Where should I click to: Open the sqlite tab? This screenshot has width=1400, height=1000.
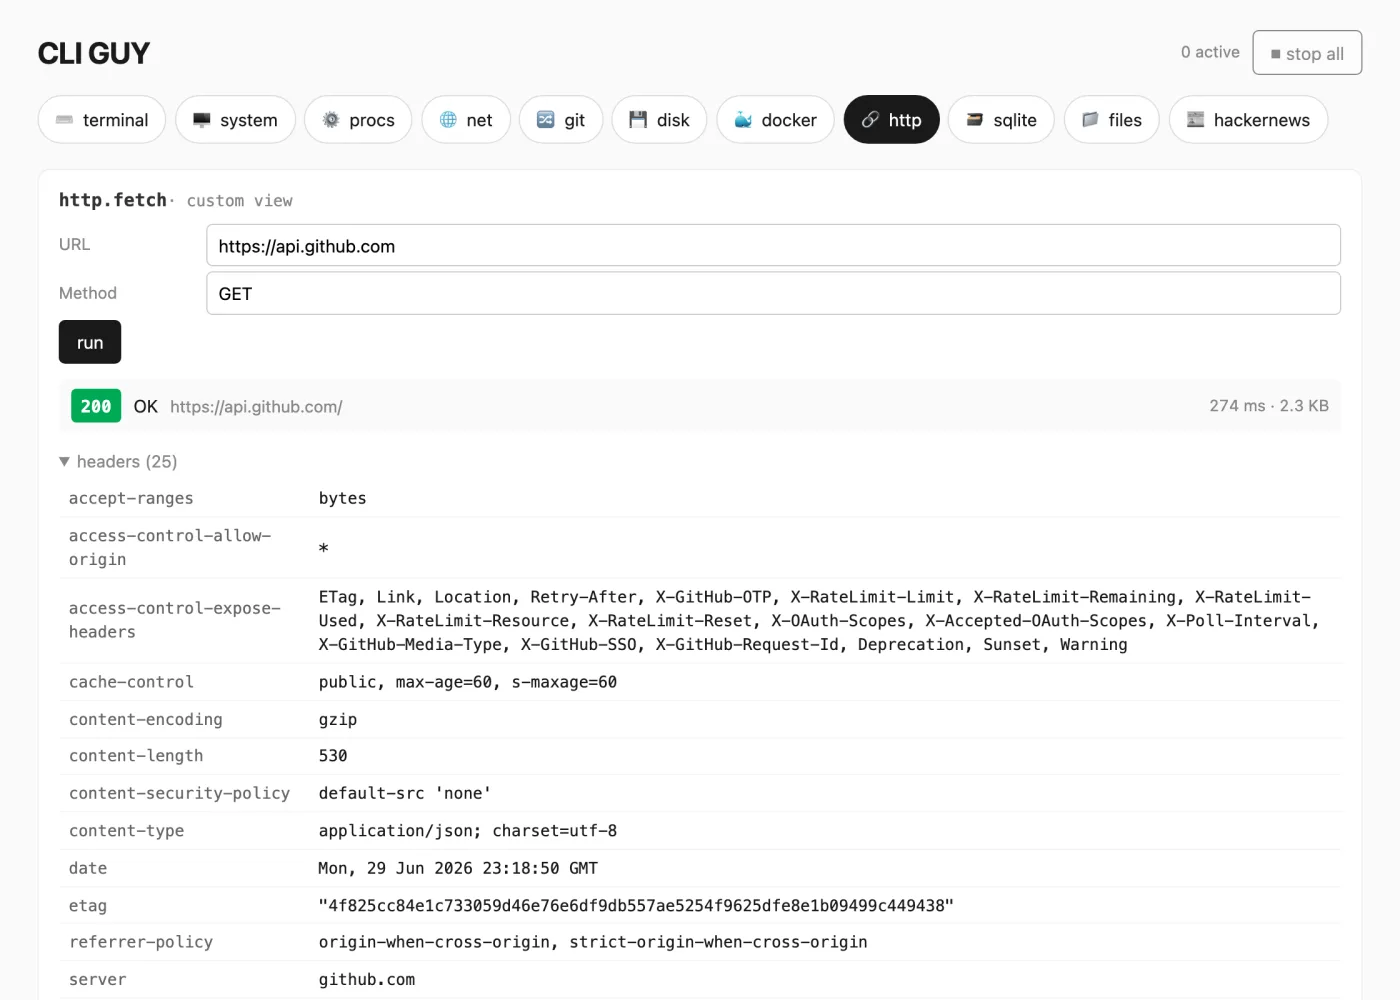[1001, 120]
